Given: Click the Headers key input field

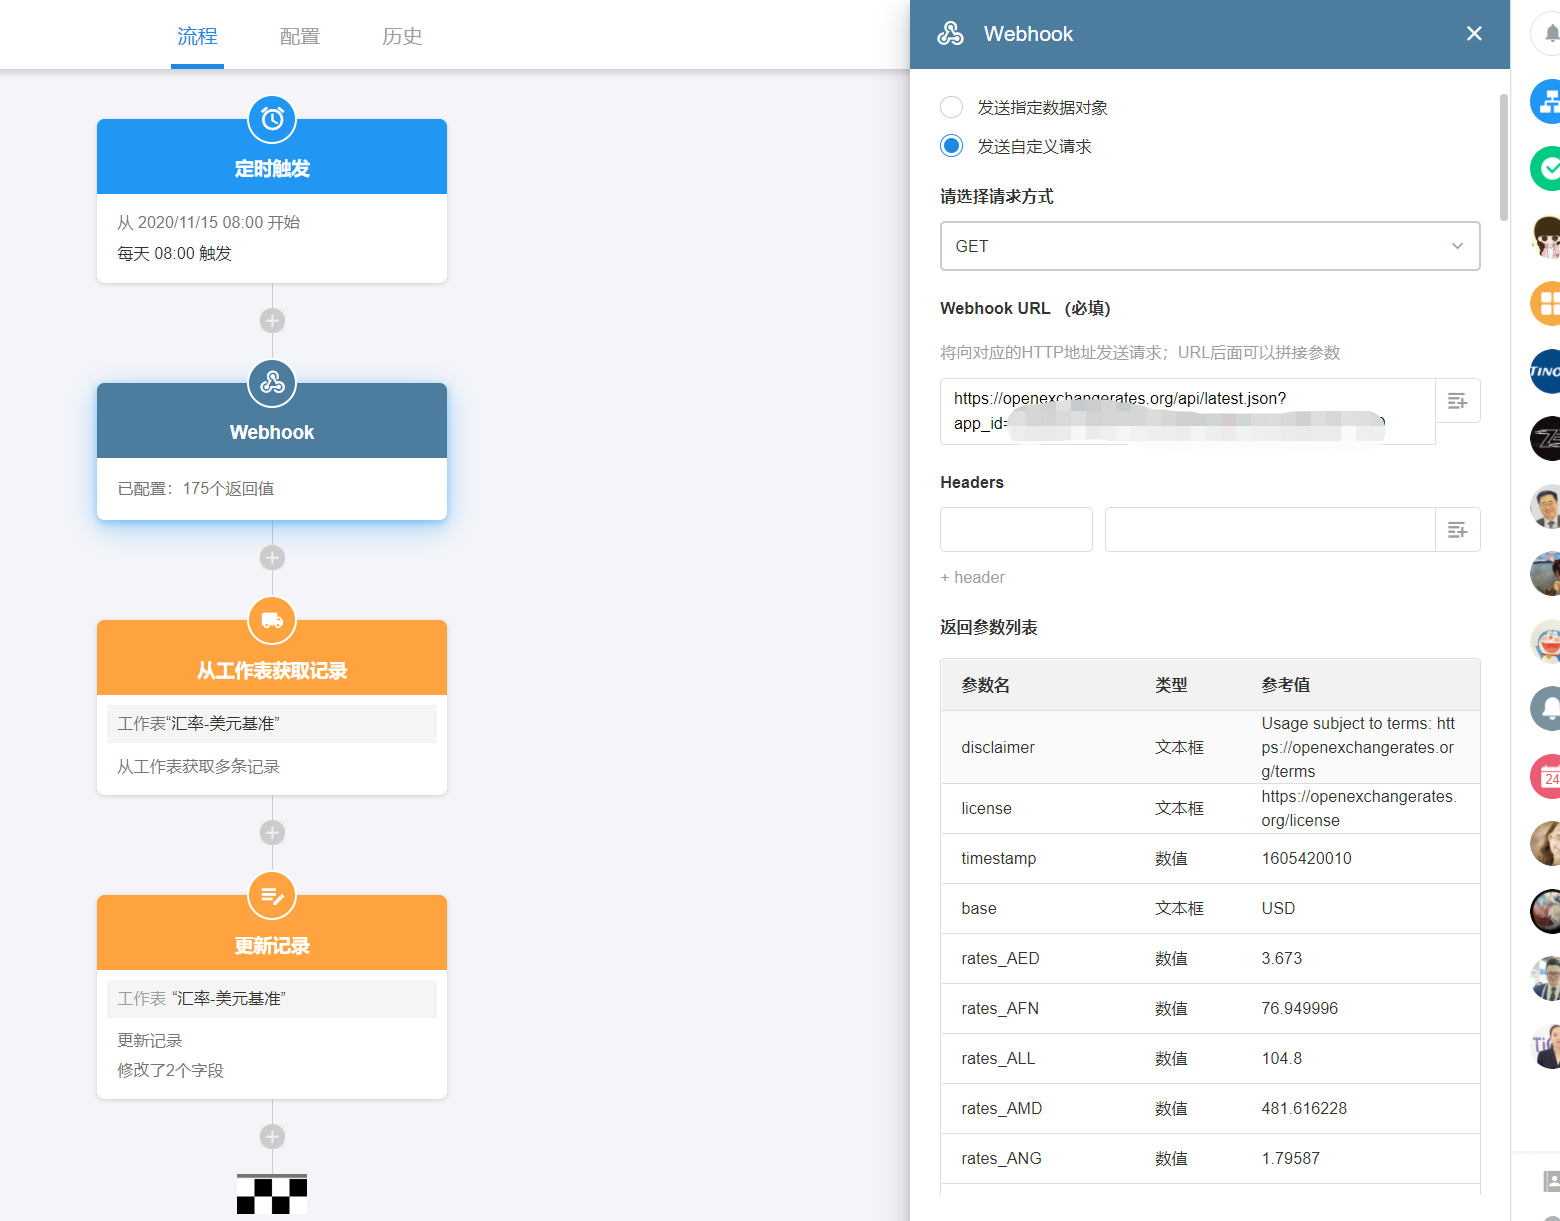Looking at the screenshot, I should click(x=1016, y=530).
